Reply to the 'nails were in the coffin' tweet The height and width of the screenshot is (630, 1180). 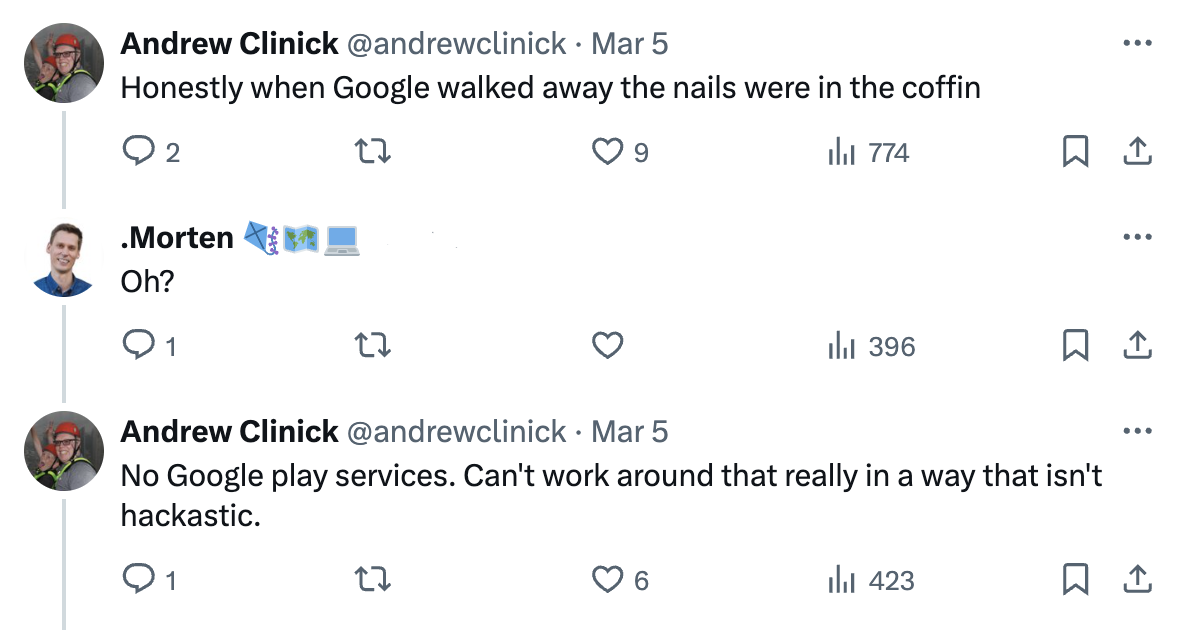135,152
